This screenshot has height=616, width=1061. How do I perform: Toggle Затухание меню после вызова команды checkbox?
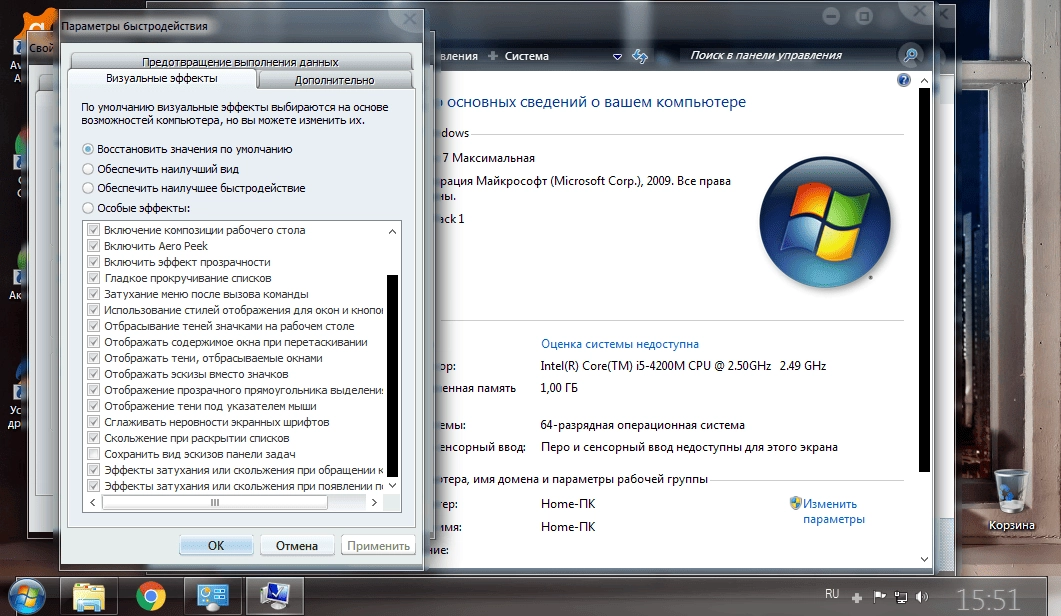pyautogui.click(x=93, y=294)
